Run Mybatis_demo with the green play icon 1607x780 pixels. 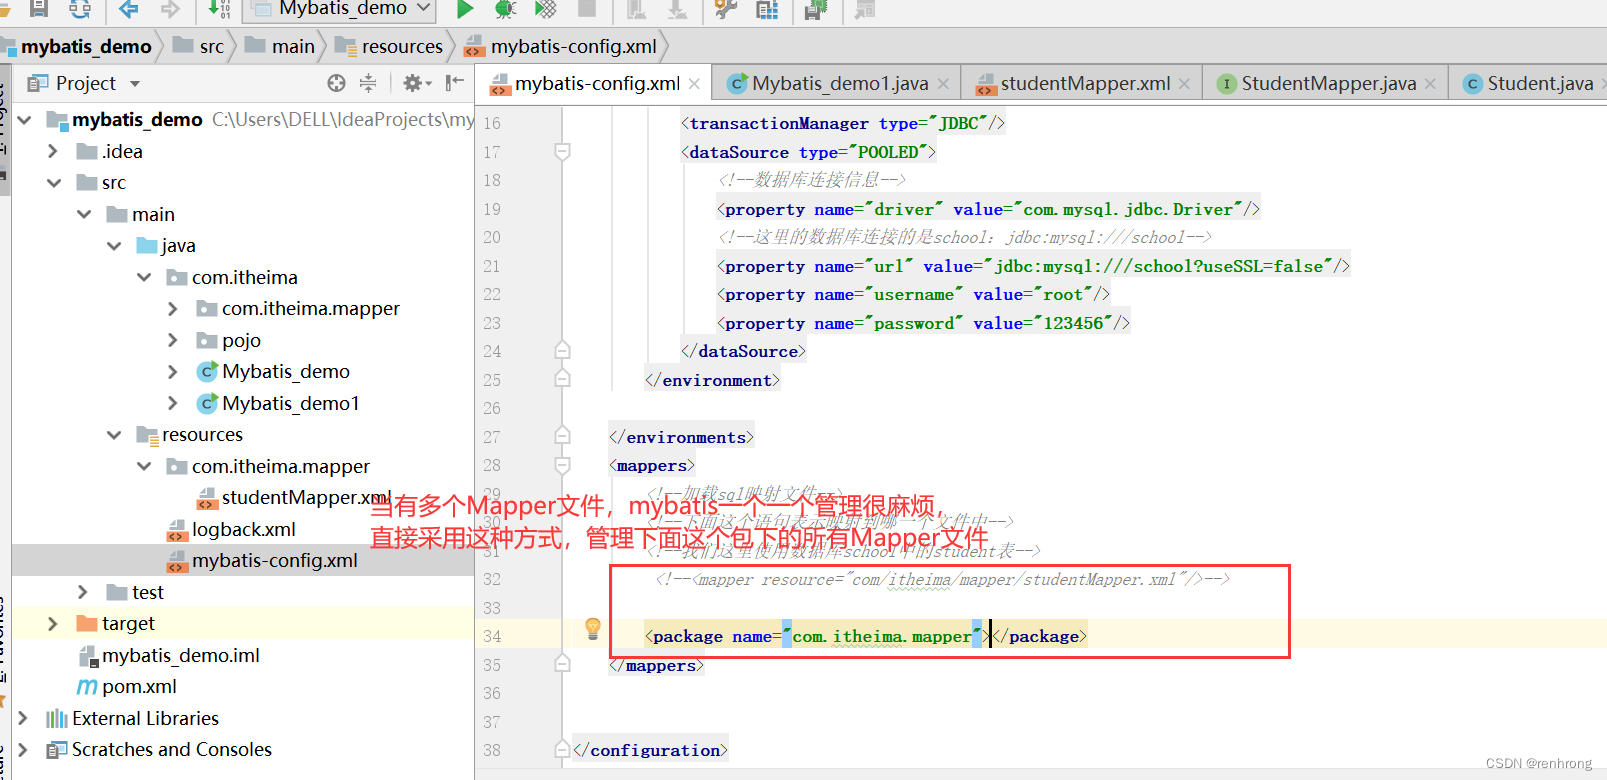tap(465, 9)
